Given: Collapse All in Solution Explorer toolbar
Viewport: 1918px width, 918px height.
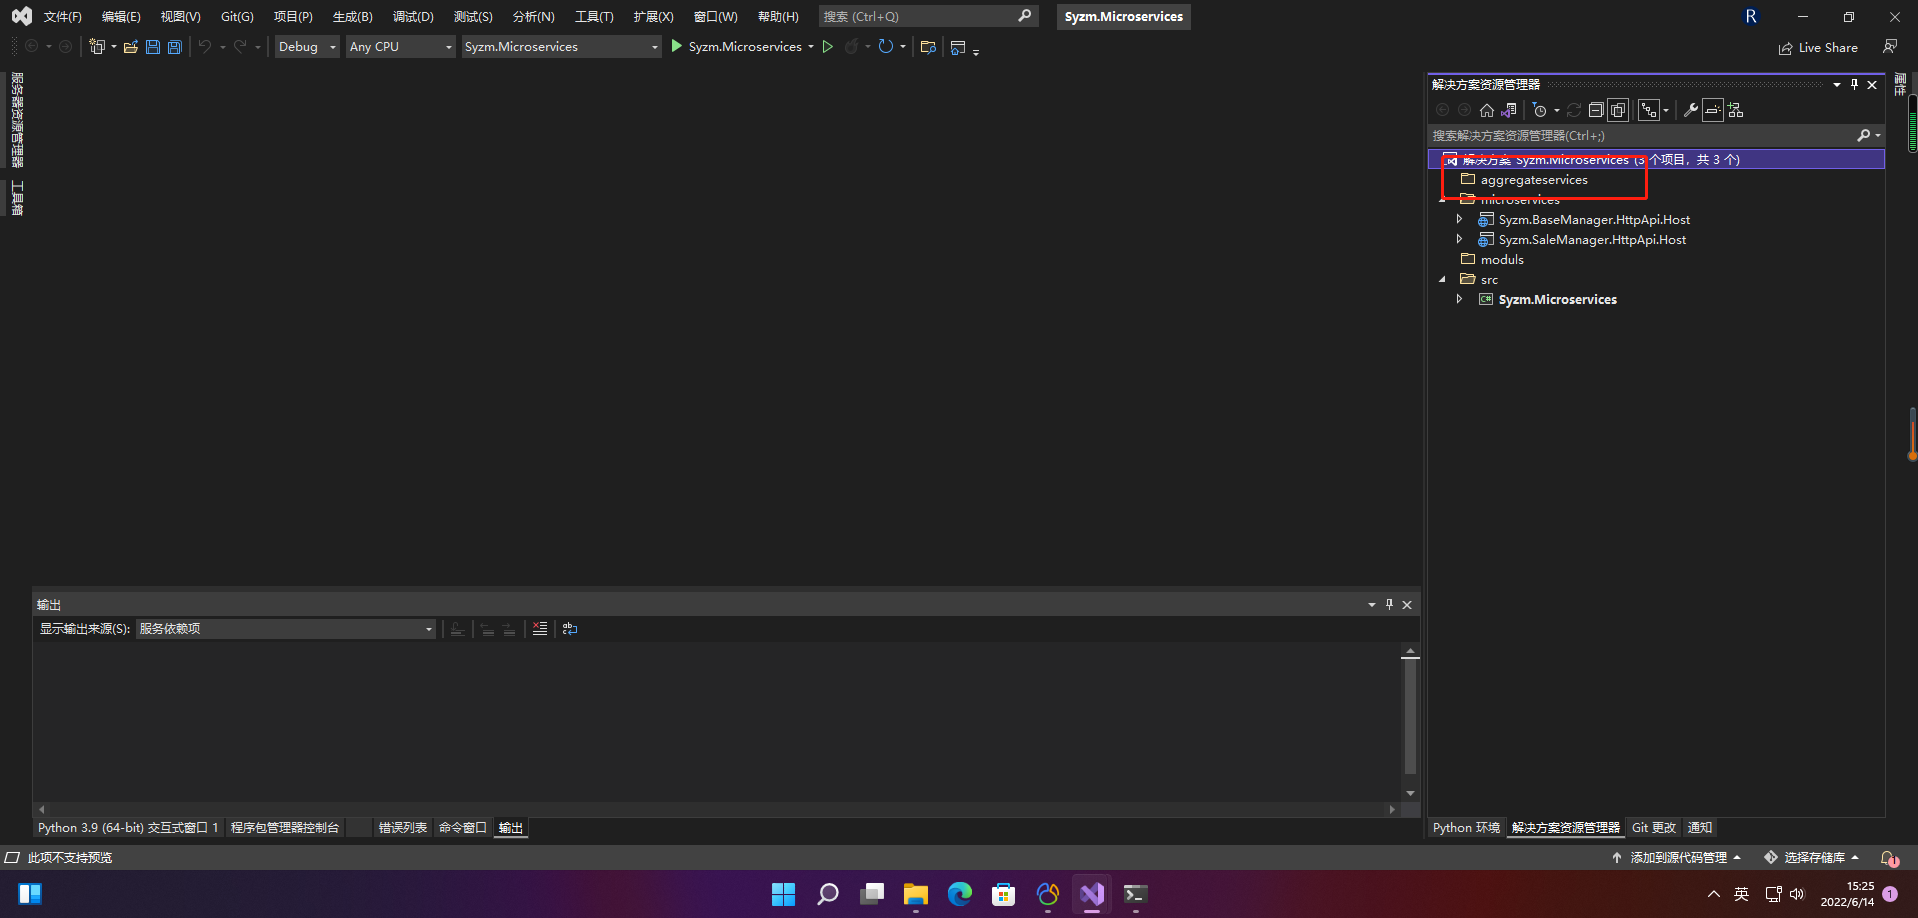Looking at the screenshot, I should [x=1596, y=110].
